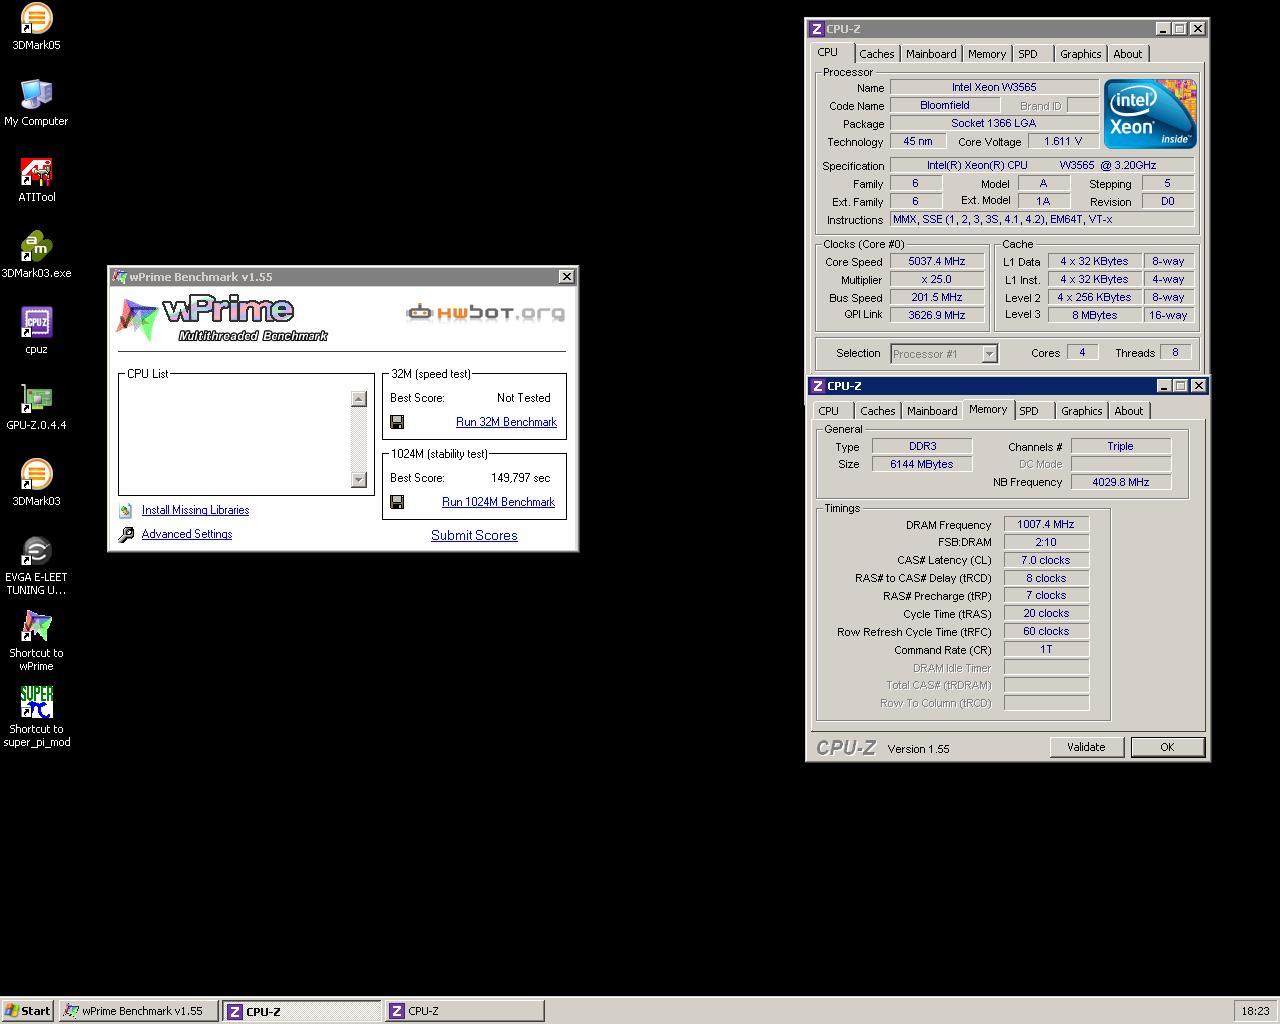Viewport: 1280px width, 1024px height.
Task: Open the 3DMark05 desktop shortcut
Action: 36,20
